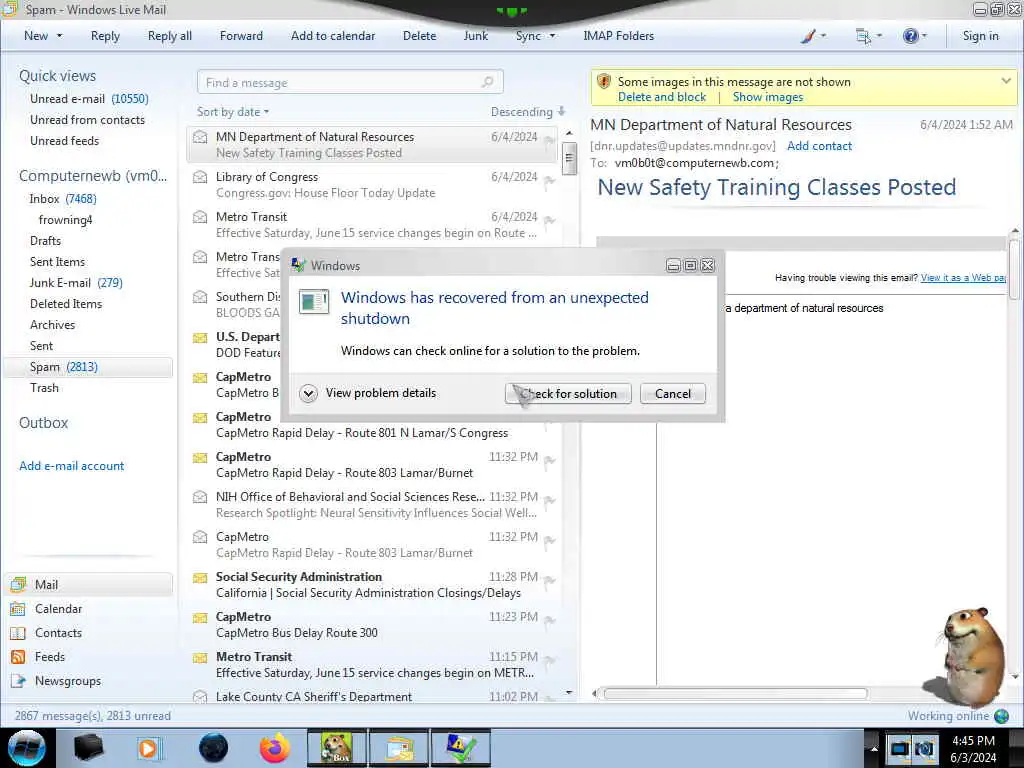
Task: Click Forward in the toolbar
Action: tap(241, 36)
